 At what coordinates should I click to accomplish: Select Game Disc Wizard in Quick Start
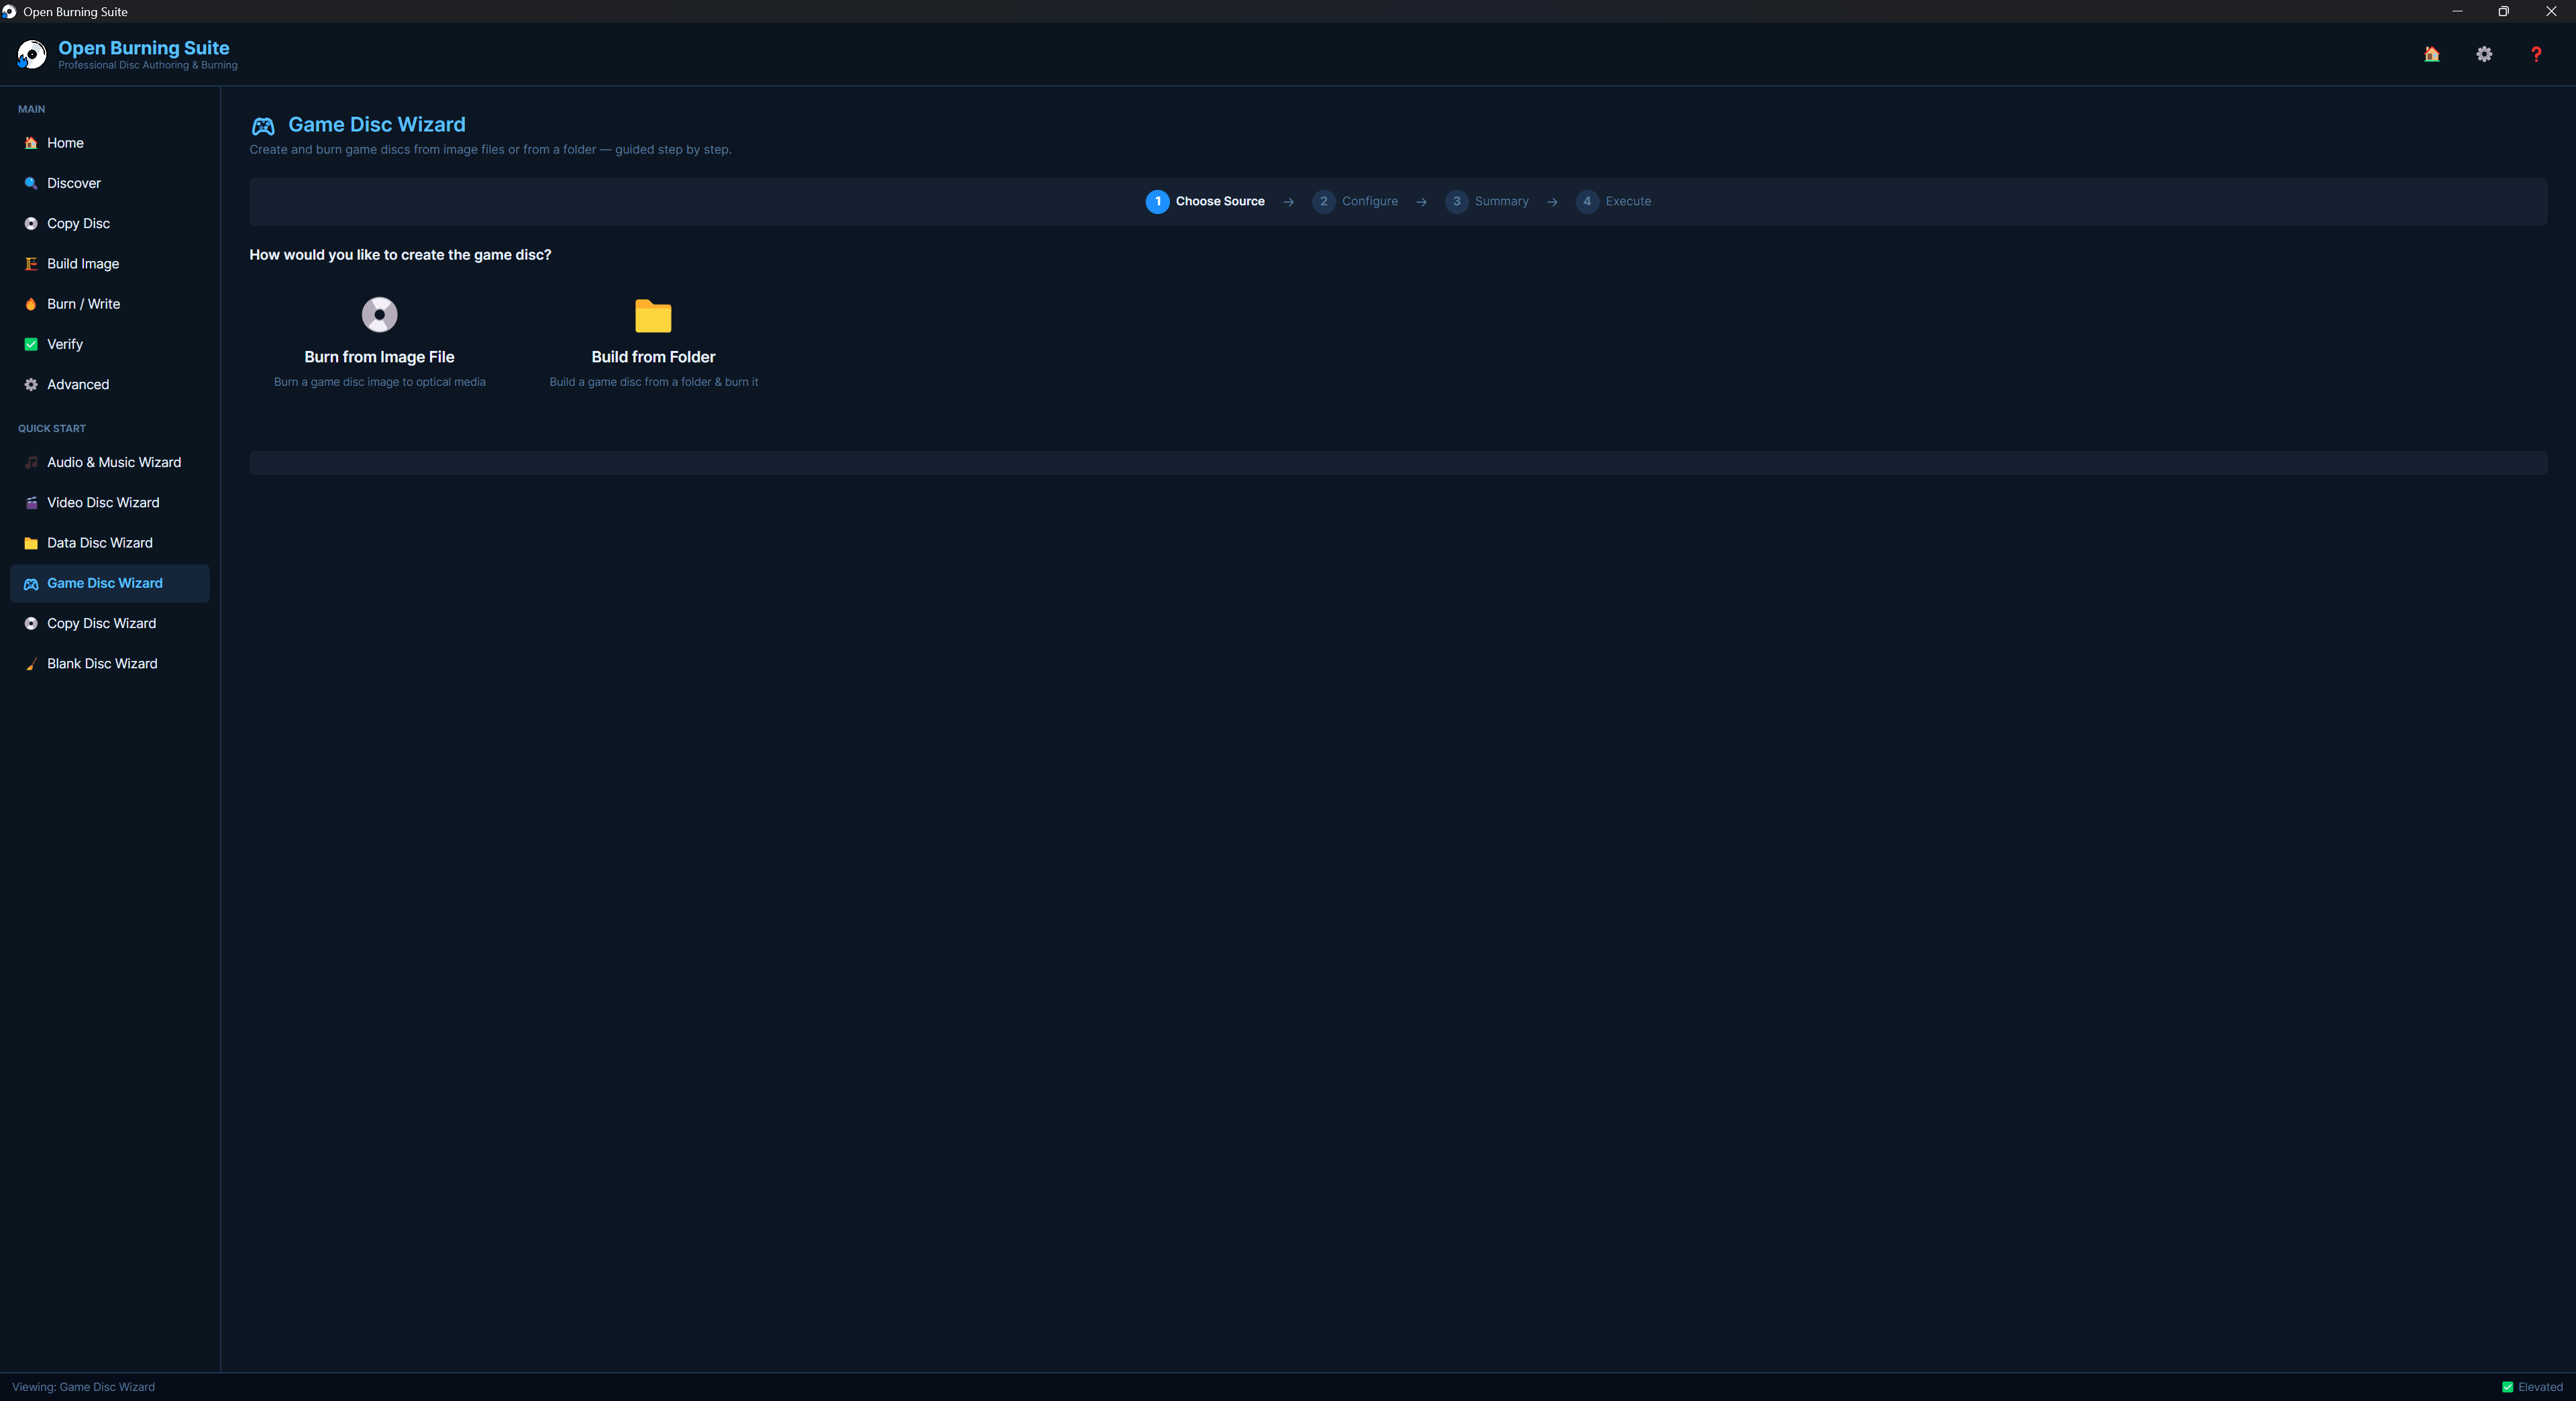[x=110, y=584]
